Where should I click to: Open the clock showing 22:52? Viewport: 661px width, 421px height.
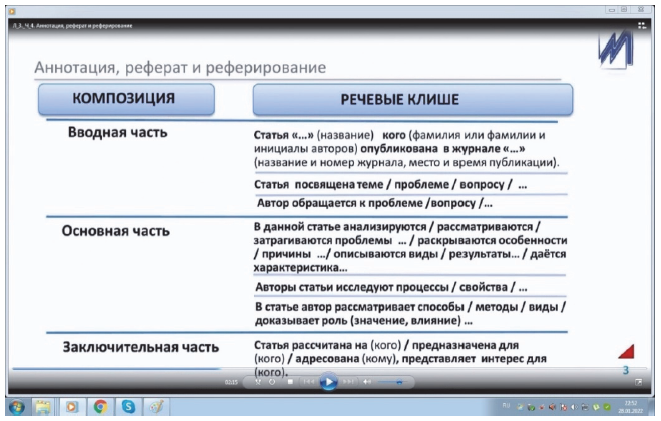click(631, 407)
